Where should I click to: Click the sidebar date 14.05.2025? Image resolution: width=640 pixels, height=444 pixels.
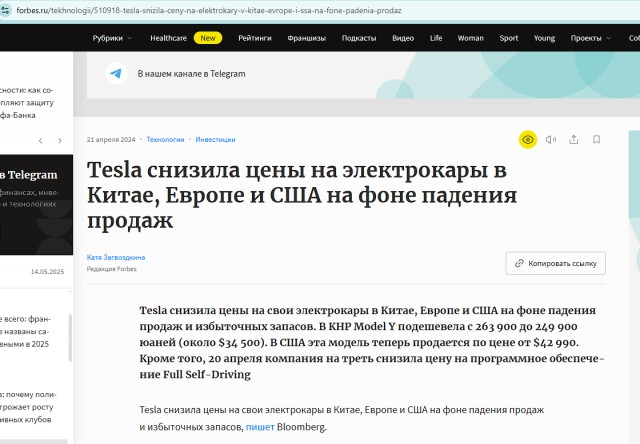pos(47,272)
